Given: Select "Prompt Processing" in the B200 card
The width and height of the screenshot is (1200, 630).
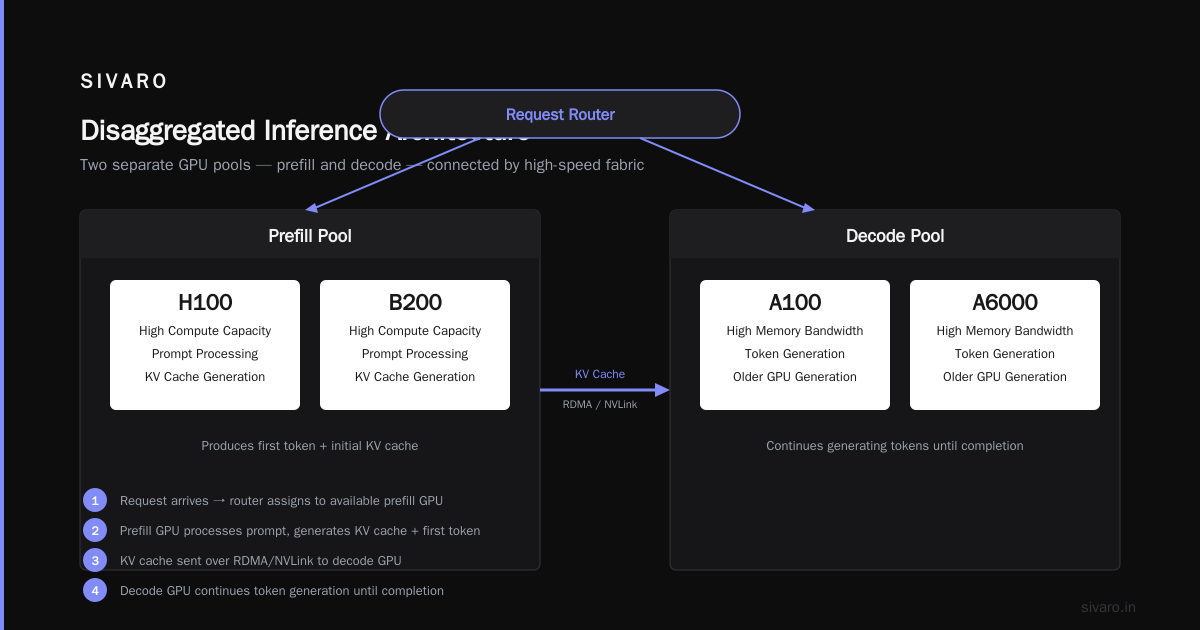Looking at the screenshot, I should pos(415,354).
